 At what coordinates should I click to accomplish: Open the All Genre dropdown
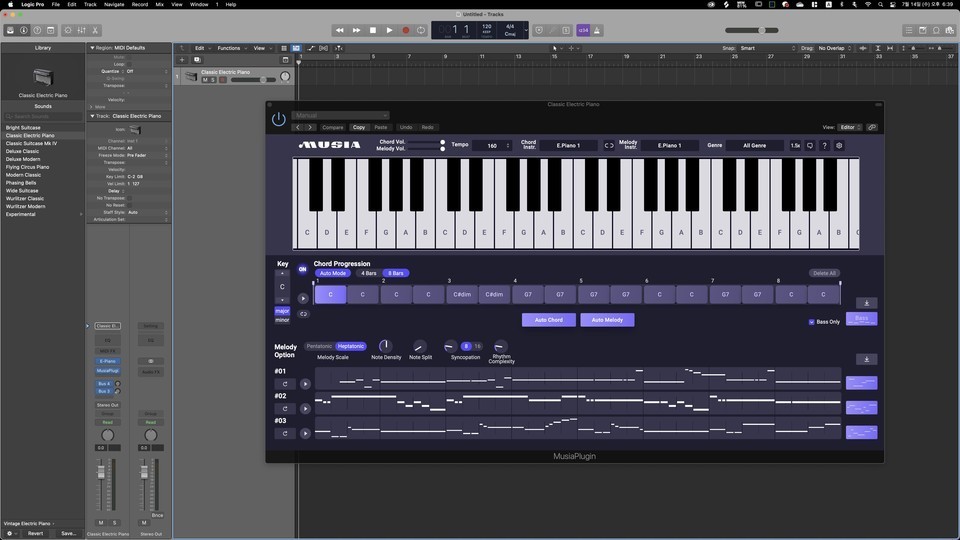[x=756, y=146]
